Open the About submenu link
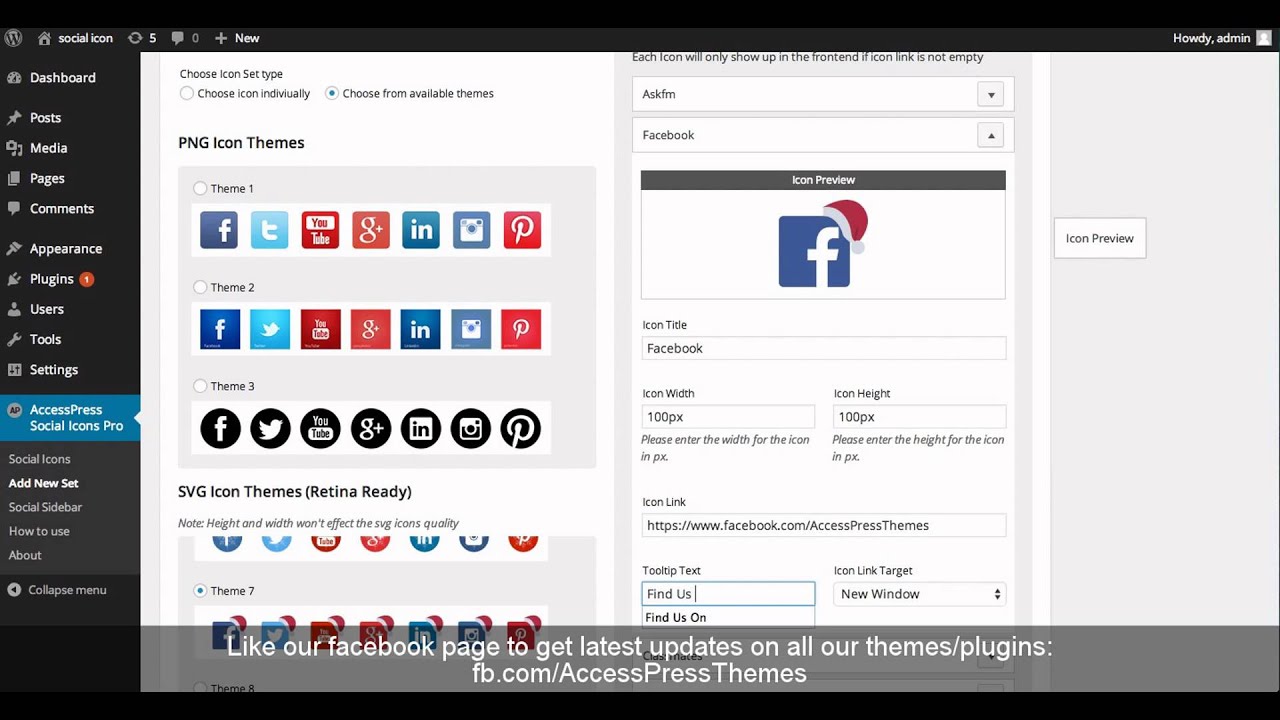The height and width of the screenshot is (720, 1280). click(x=25, y=555)
